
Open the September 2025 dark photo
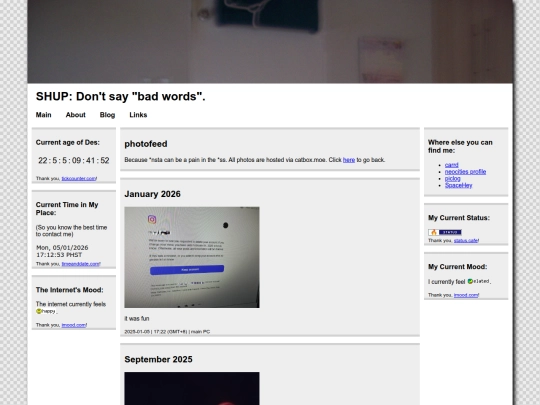[192, 388]
